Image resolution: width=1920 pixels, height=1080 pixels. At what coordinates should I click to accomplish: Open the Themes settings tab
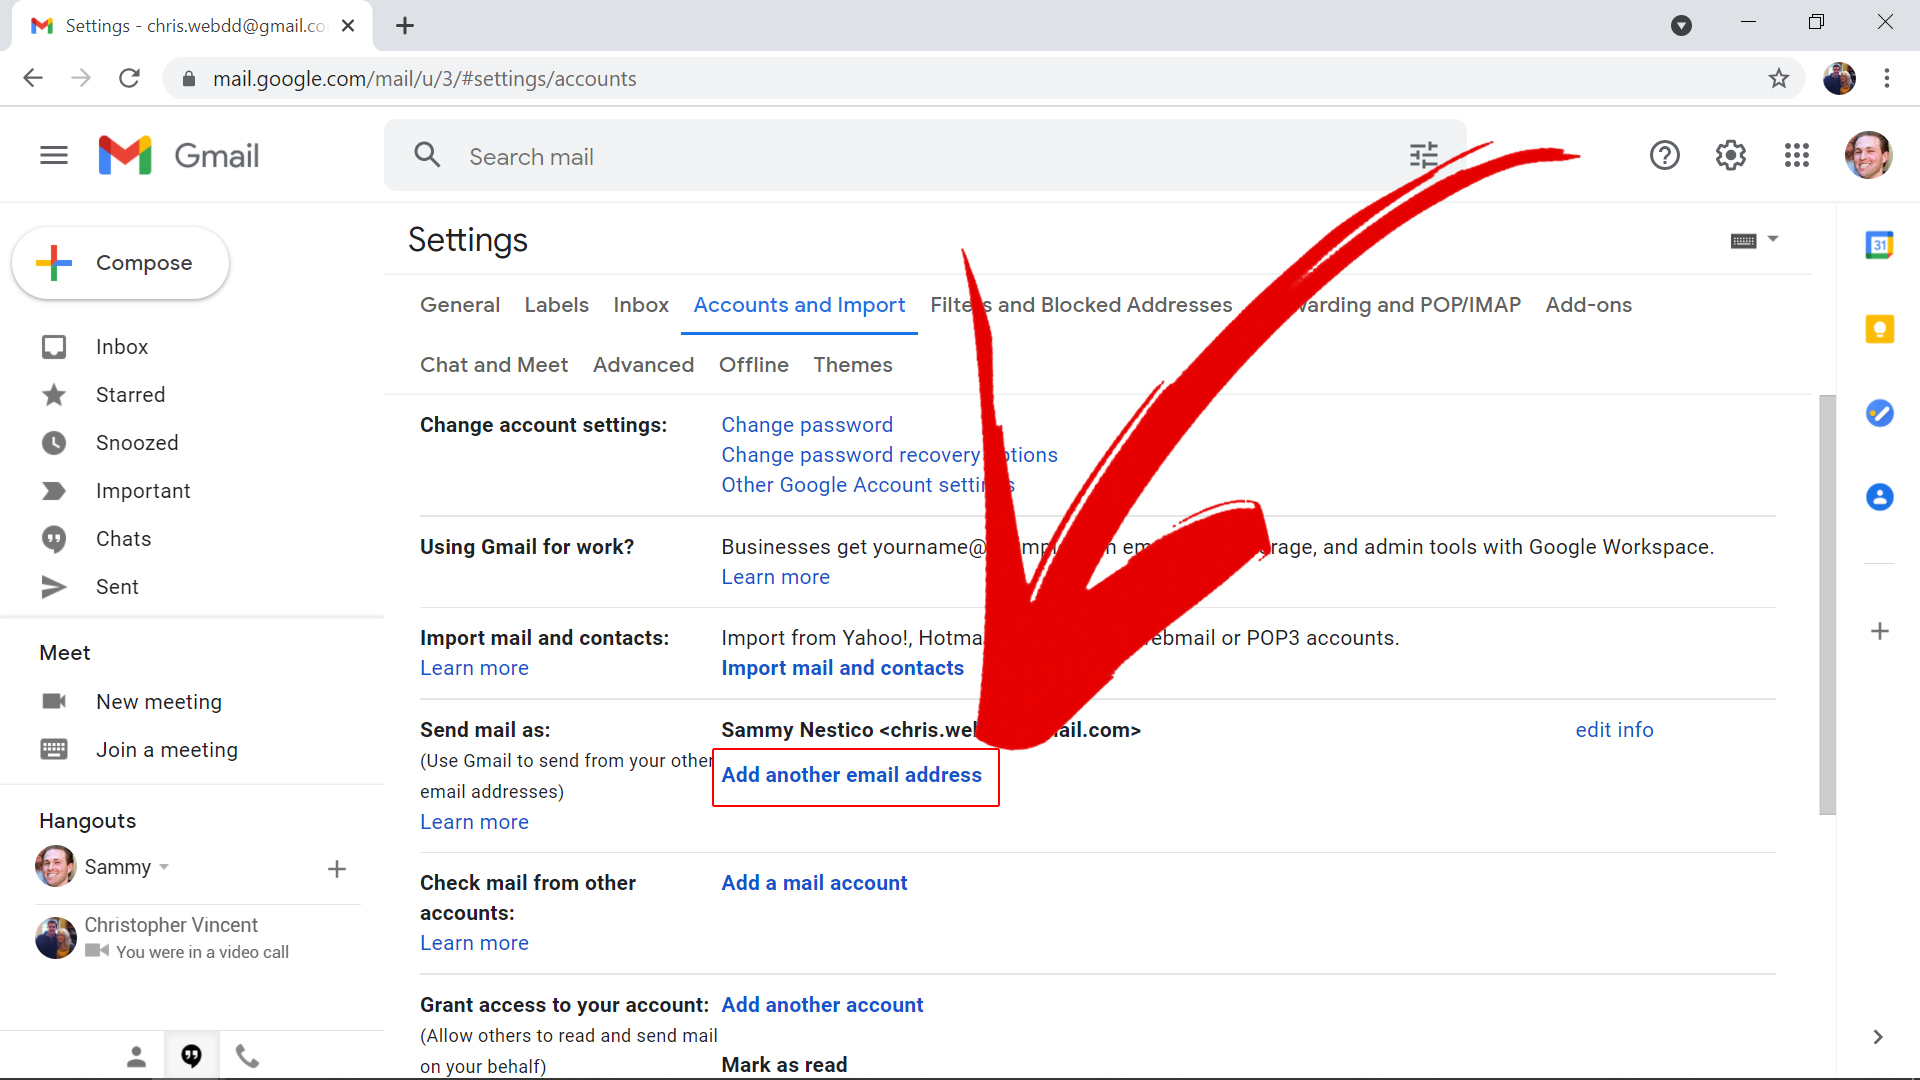point(852,365)
